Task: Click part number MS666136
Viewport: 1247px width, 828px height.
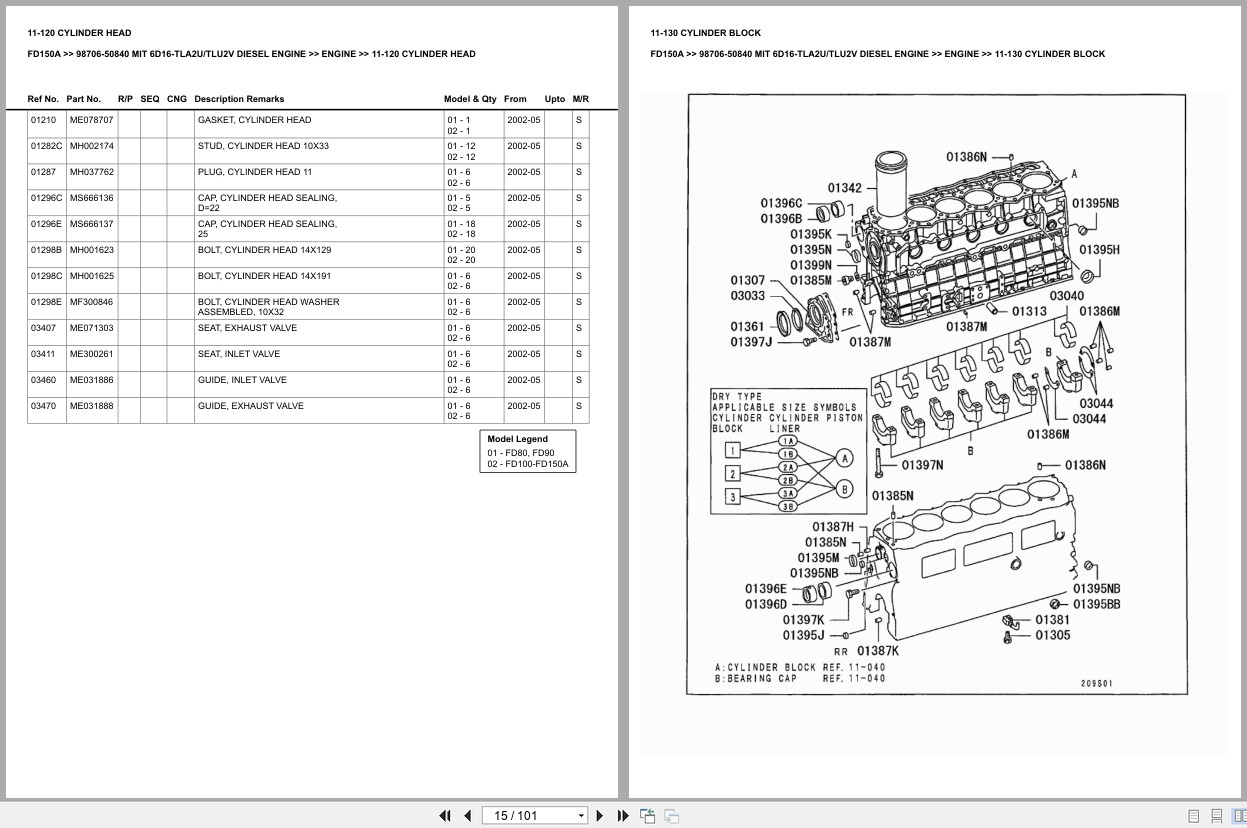Action: (91, 198)
